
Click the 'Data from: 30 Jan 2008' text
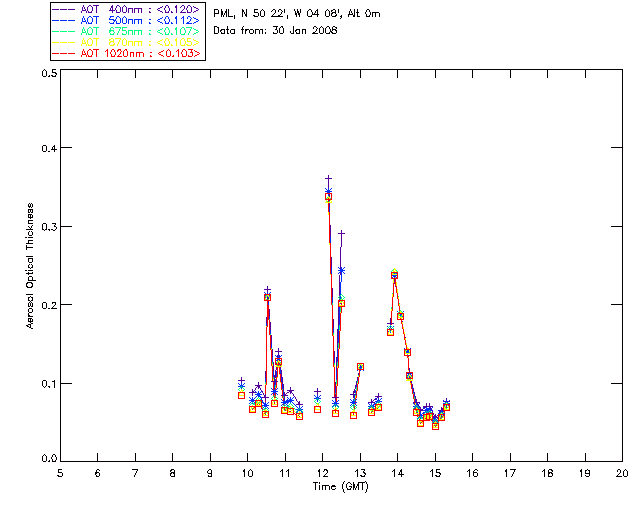pos(275,31)
